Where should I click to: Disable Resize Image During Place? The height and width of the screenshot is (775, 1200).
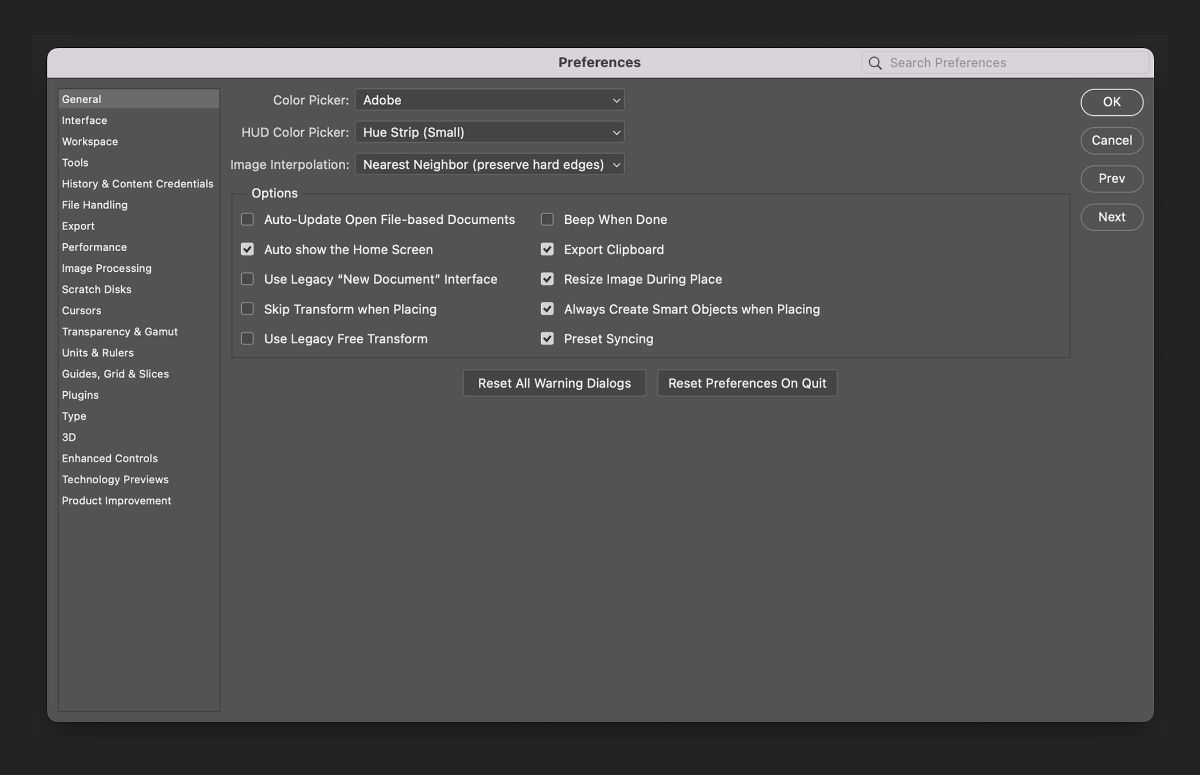click(547, 279)
